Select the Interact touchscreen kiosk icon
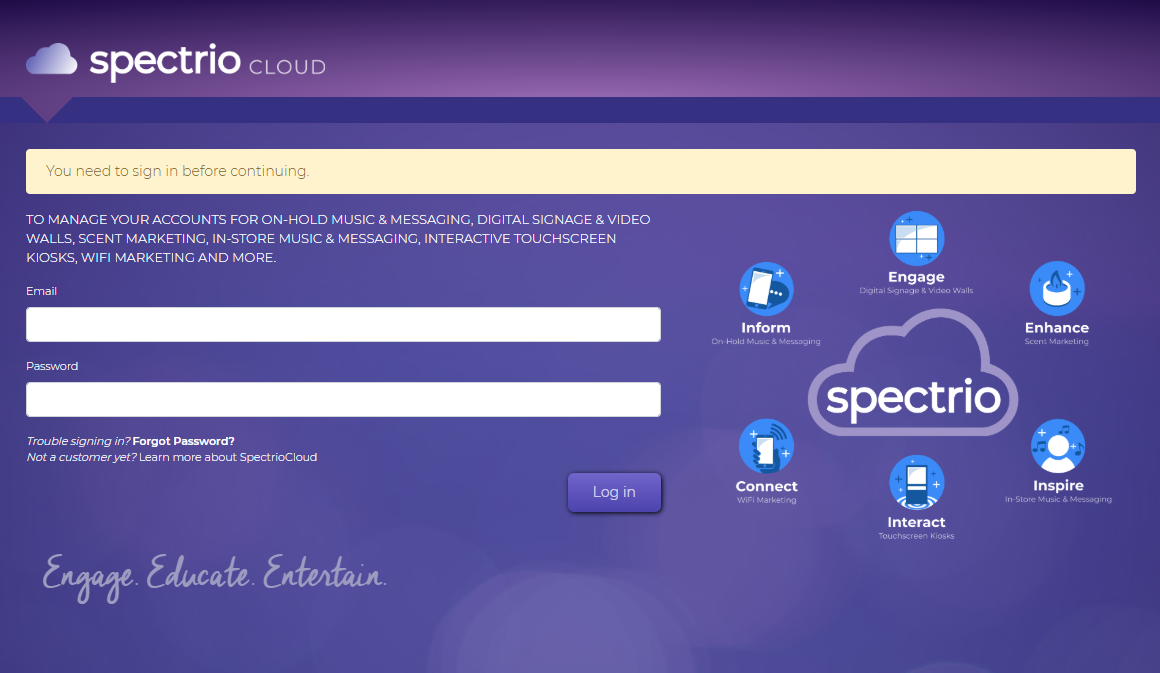Viewport: 1160px width, 673px height. (916, 482)
